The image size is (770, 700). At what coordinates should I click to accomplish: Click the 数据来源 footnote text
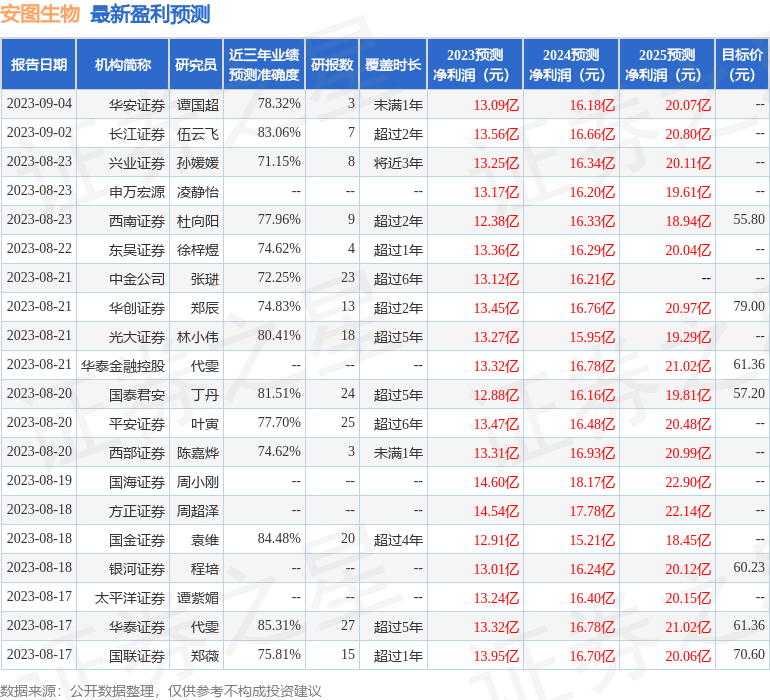pos(161,691)
